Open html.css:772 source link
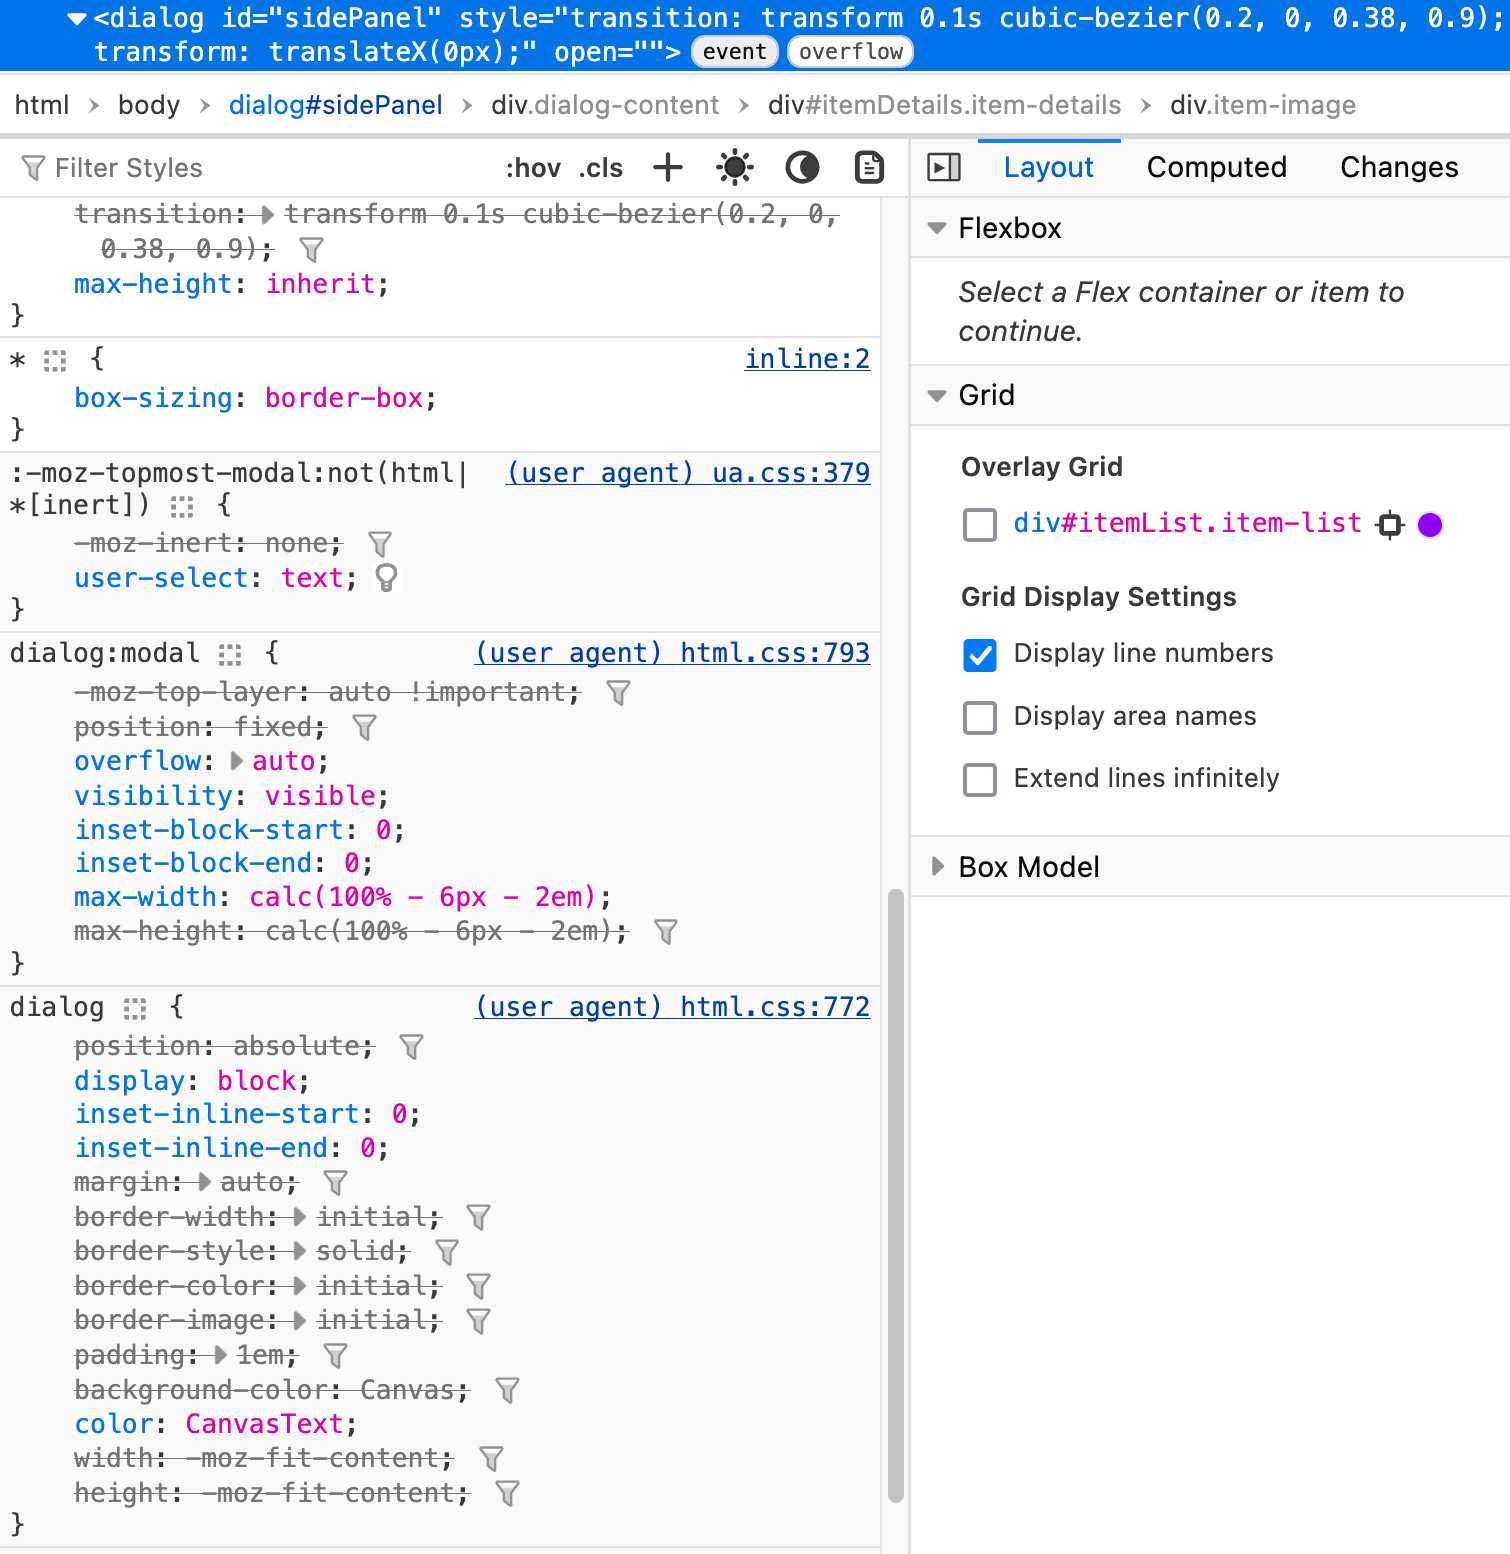 click(673, 1006)
